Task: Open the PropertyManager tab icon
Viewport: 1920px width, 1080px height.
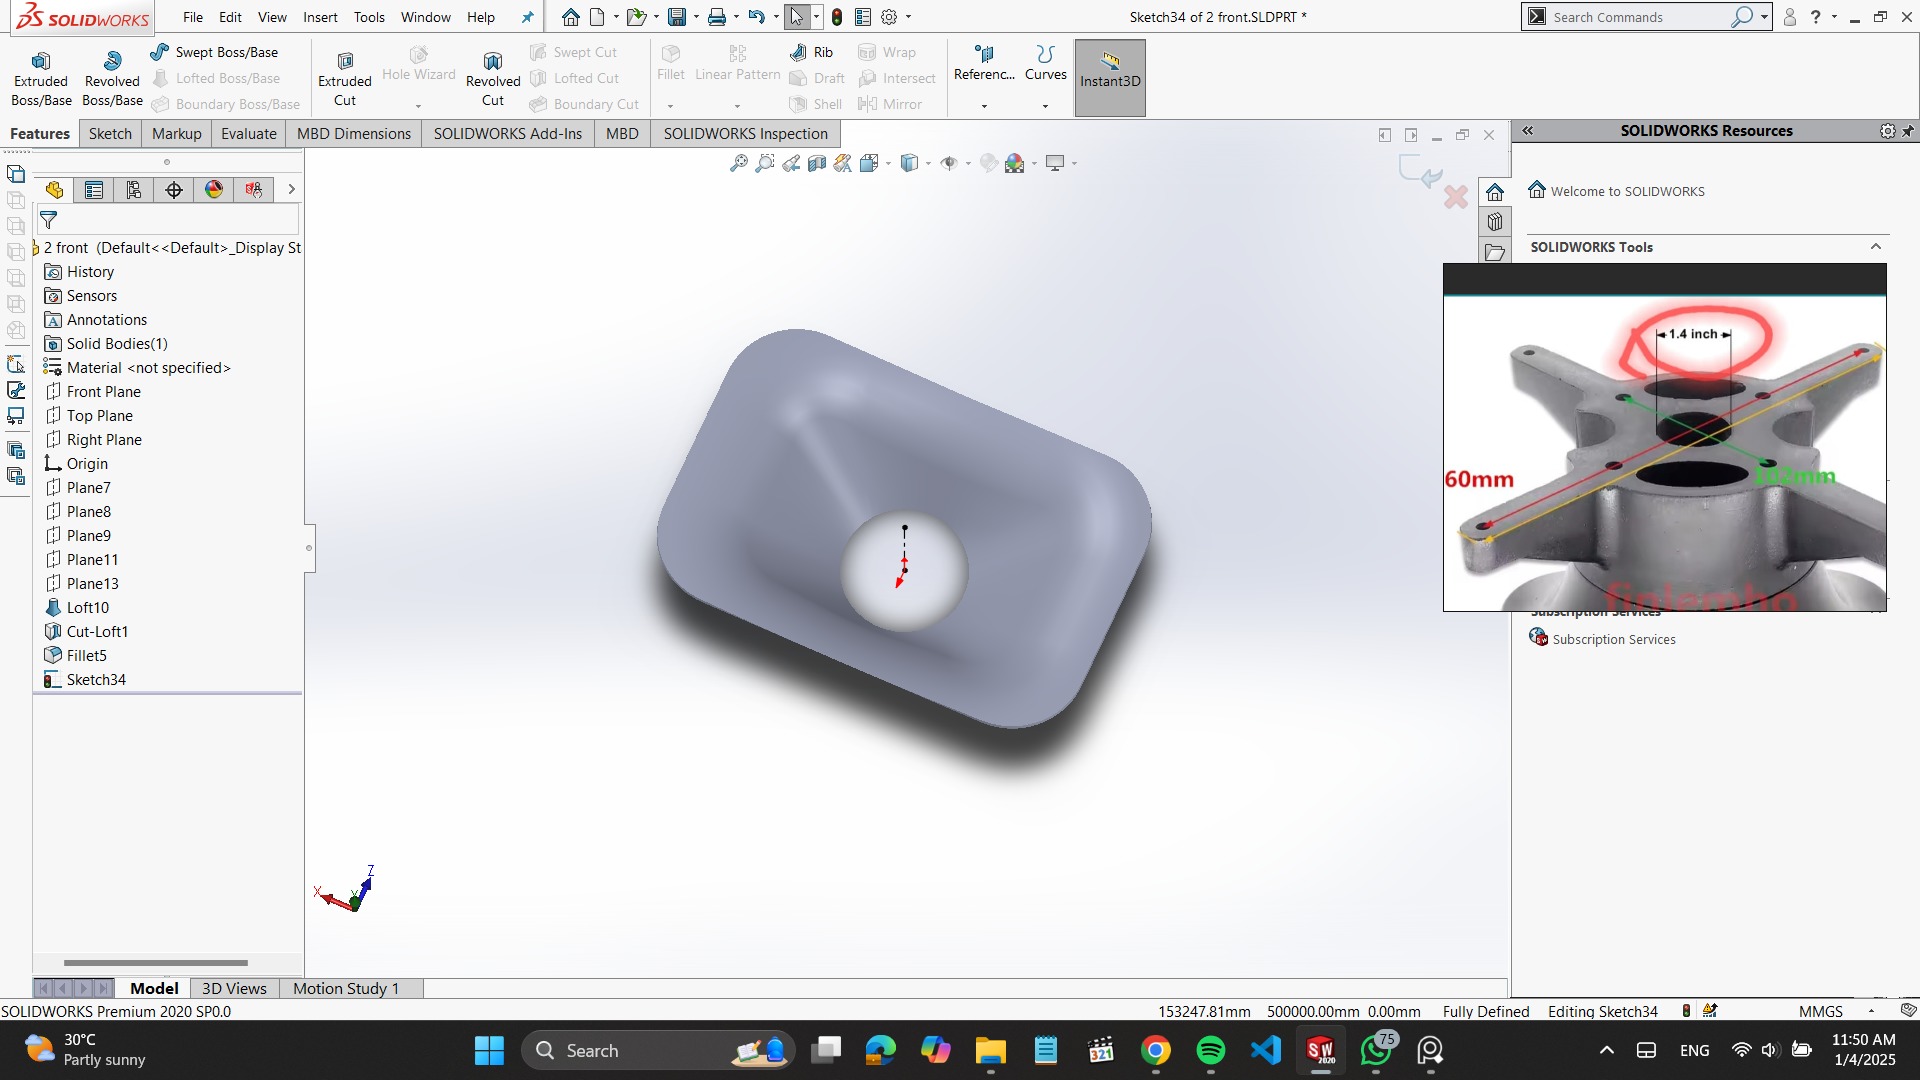Action: 94,190
